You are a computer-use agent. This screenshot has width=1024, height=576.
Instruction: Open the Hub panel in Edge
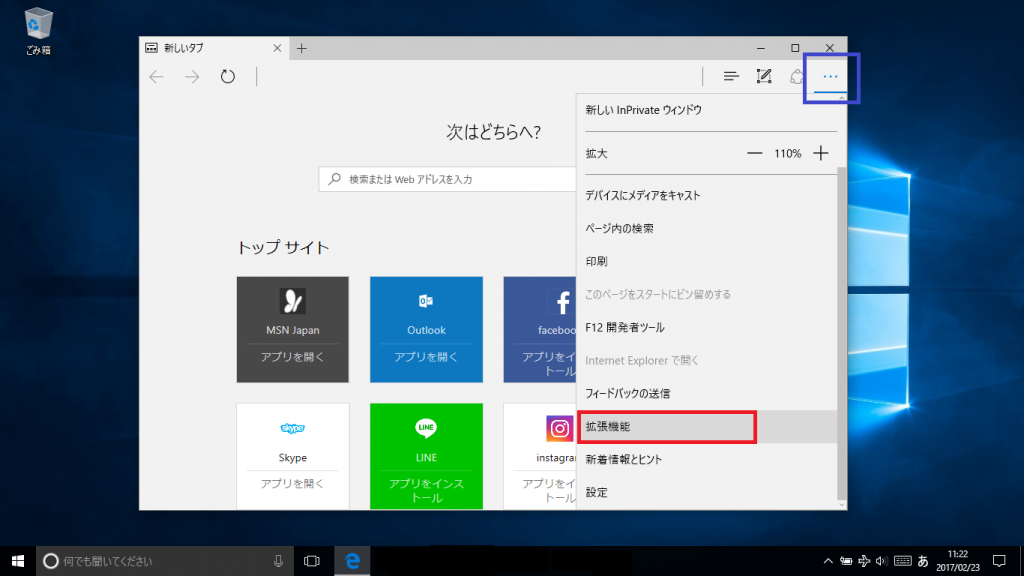pyautogui.click(x=731, y=76)
